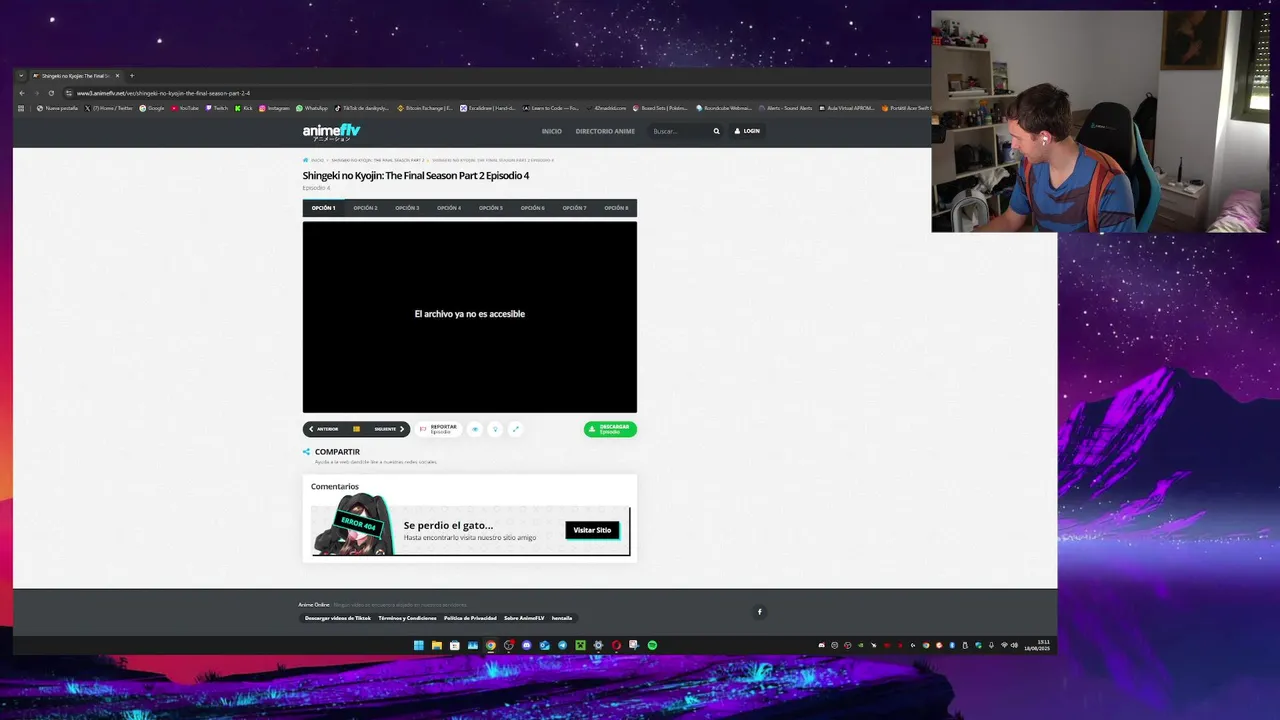Open the WhatsApp bookmark
The height and width of the screenshot is (720, 1280).
coord(312,108)
